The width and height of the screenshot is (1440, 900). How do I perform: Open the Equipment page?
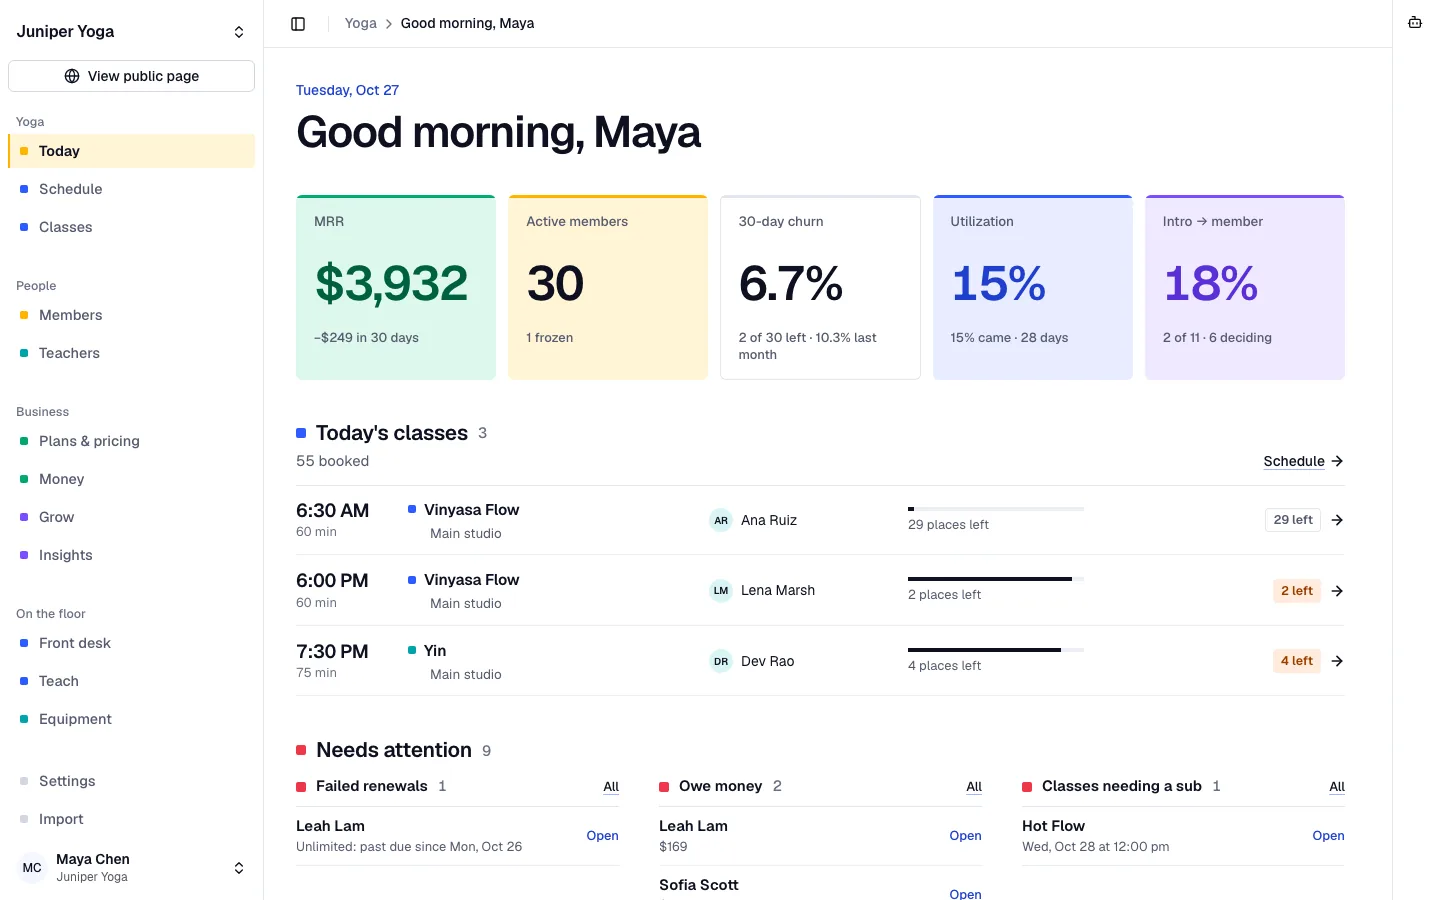click(x=131, y=719)
